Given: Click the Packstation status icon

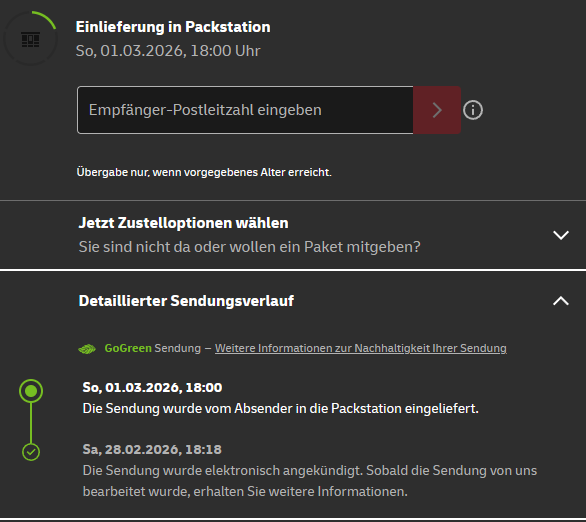Looking at the screenshot, I should coord(30,39).
